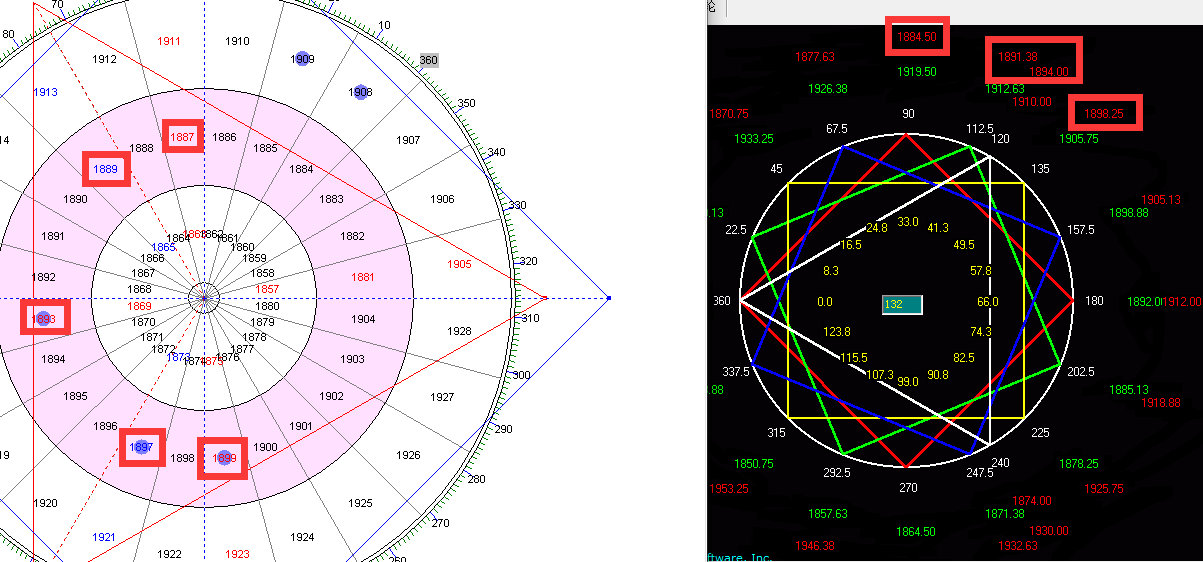Click the 247.5 angle label on the right circle

[x=981, y=473]
